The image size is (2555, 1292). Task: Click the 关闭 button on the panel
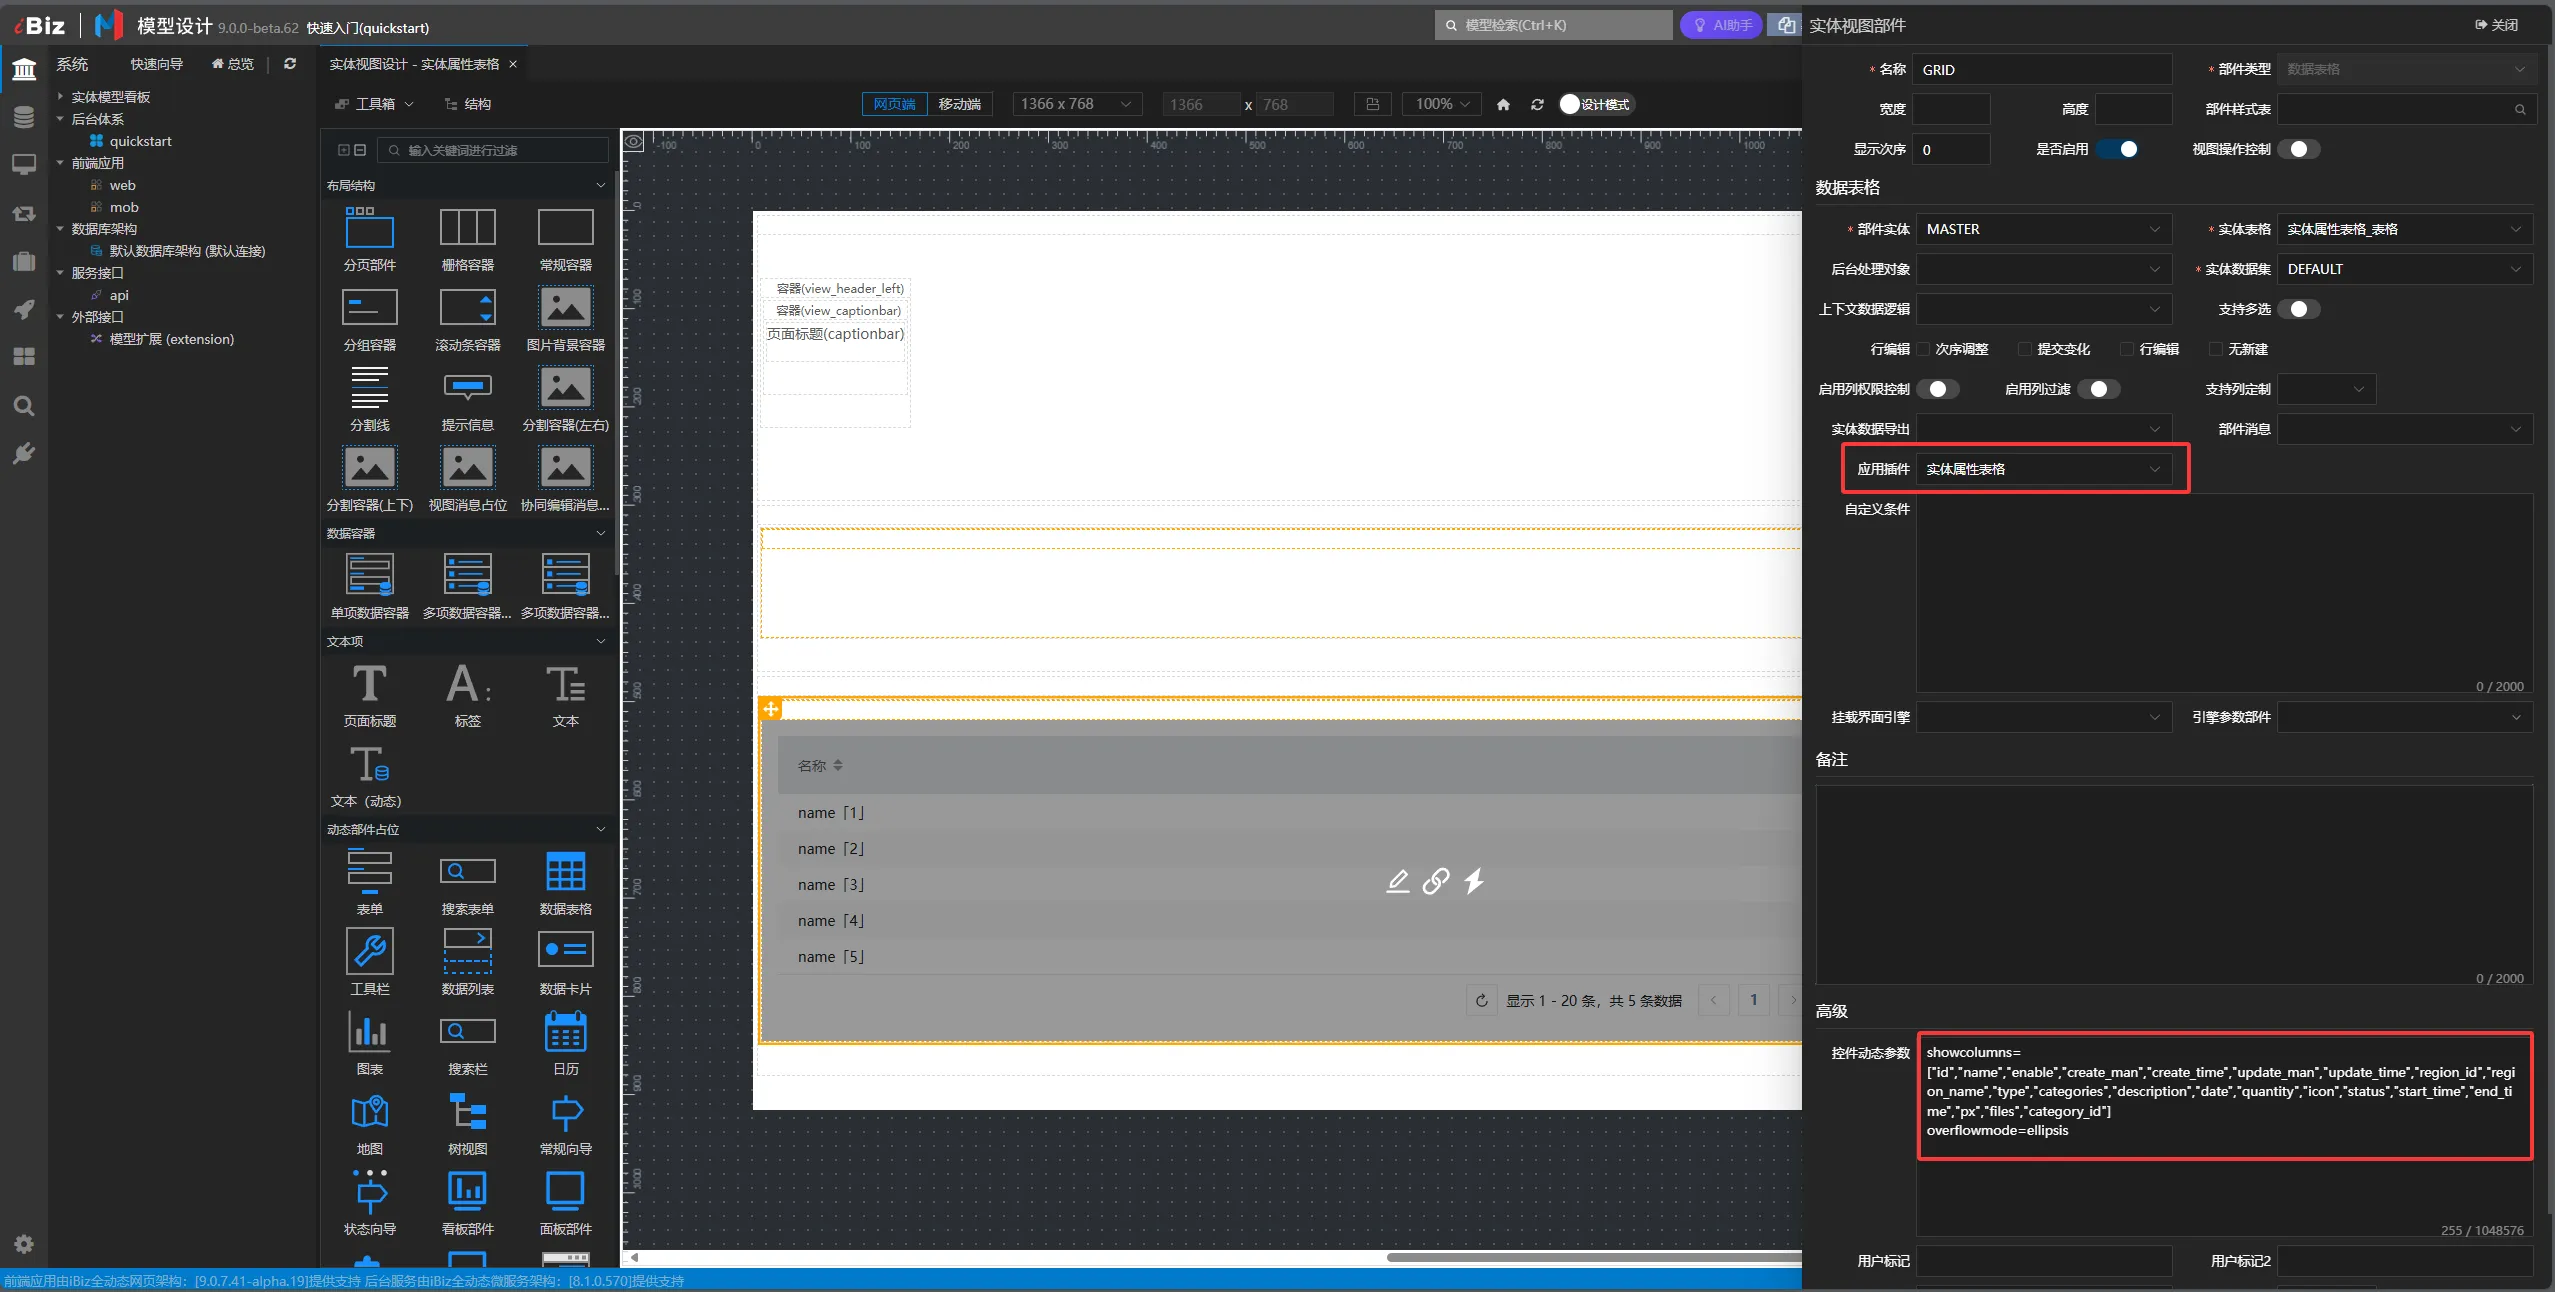(2498, 25)
